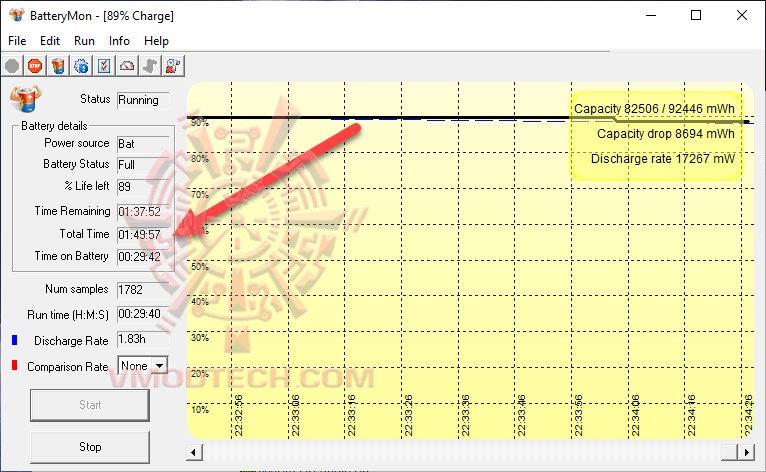Expand the Comparison Rate dropdown
Viewport: 766px width, 472px height.
[159, 365]
